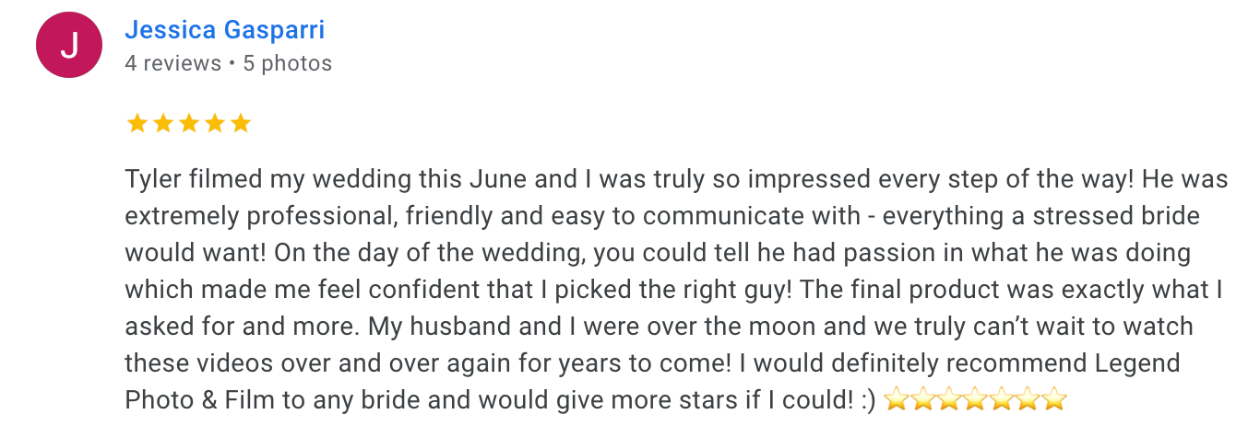Click the first star emoji ending the review
The height and width of the screenshot is (434, 1260).
click(x=897, y=401)
